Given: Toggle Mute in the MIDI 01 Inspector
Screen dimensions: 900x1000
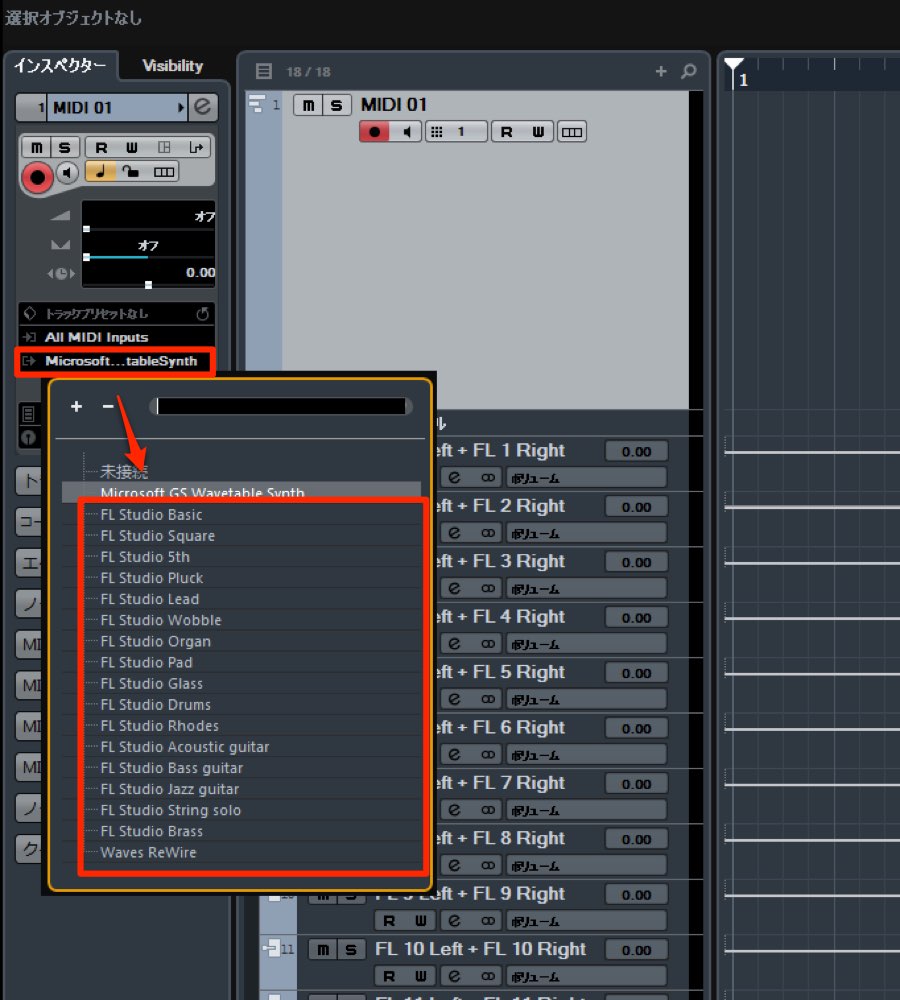Looking at the screenshot, I should [x=36, y=147].
